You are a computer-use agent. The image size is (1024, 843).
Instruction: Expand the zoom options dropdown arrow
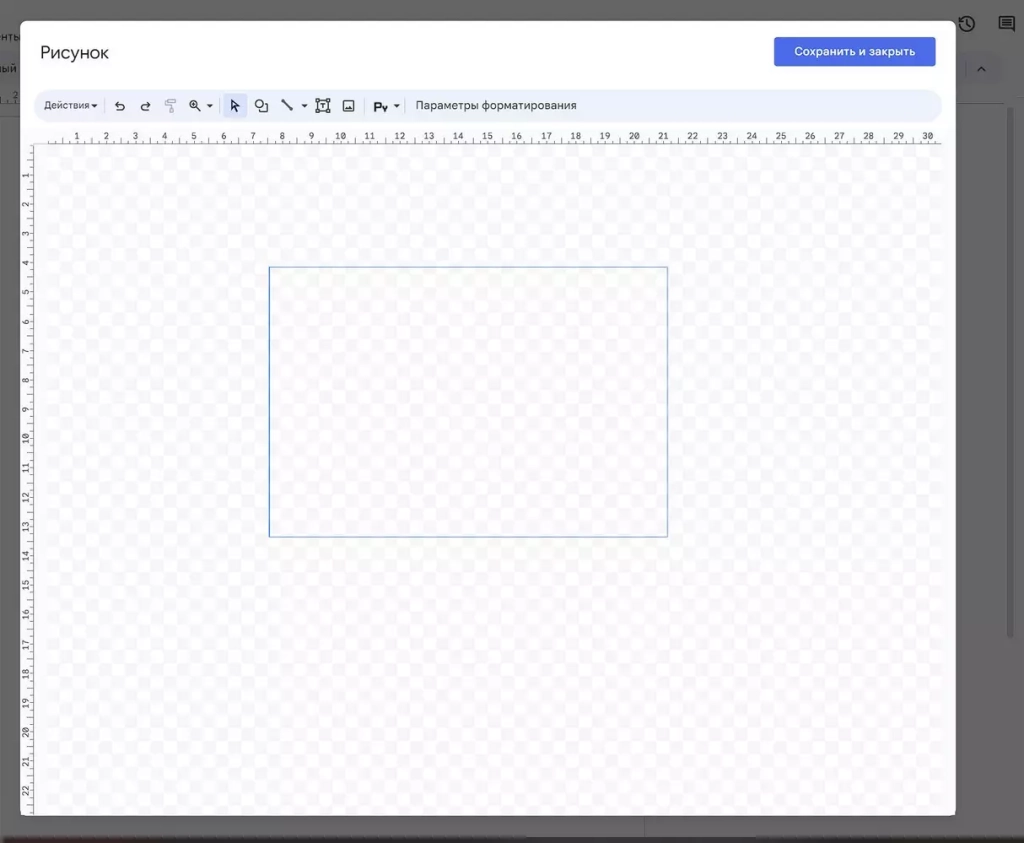pyautogui.click(x=210, y=106)
